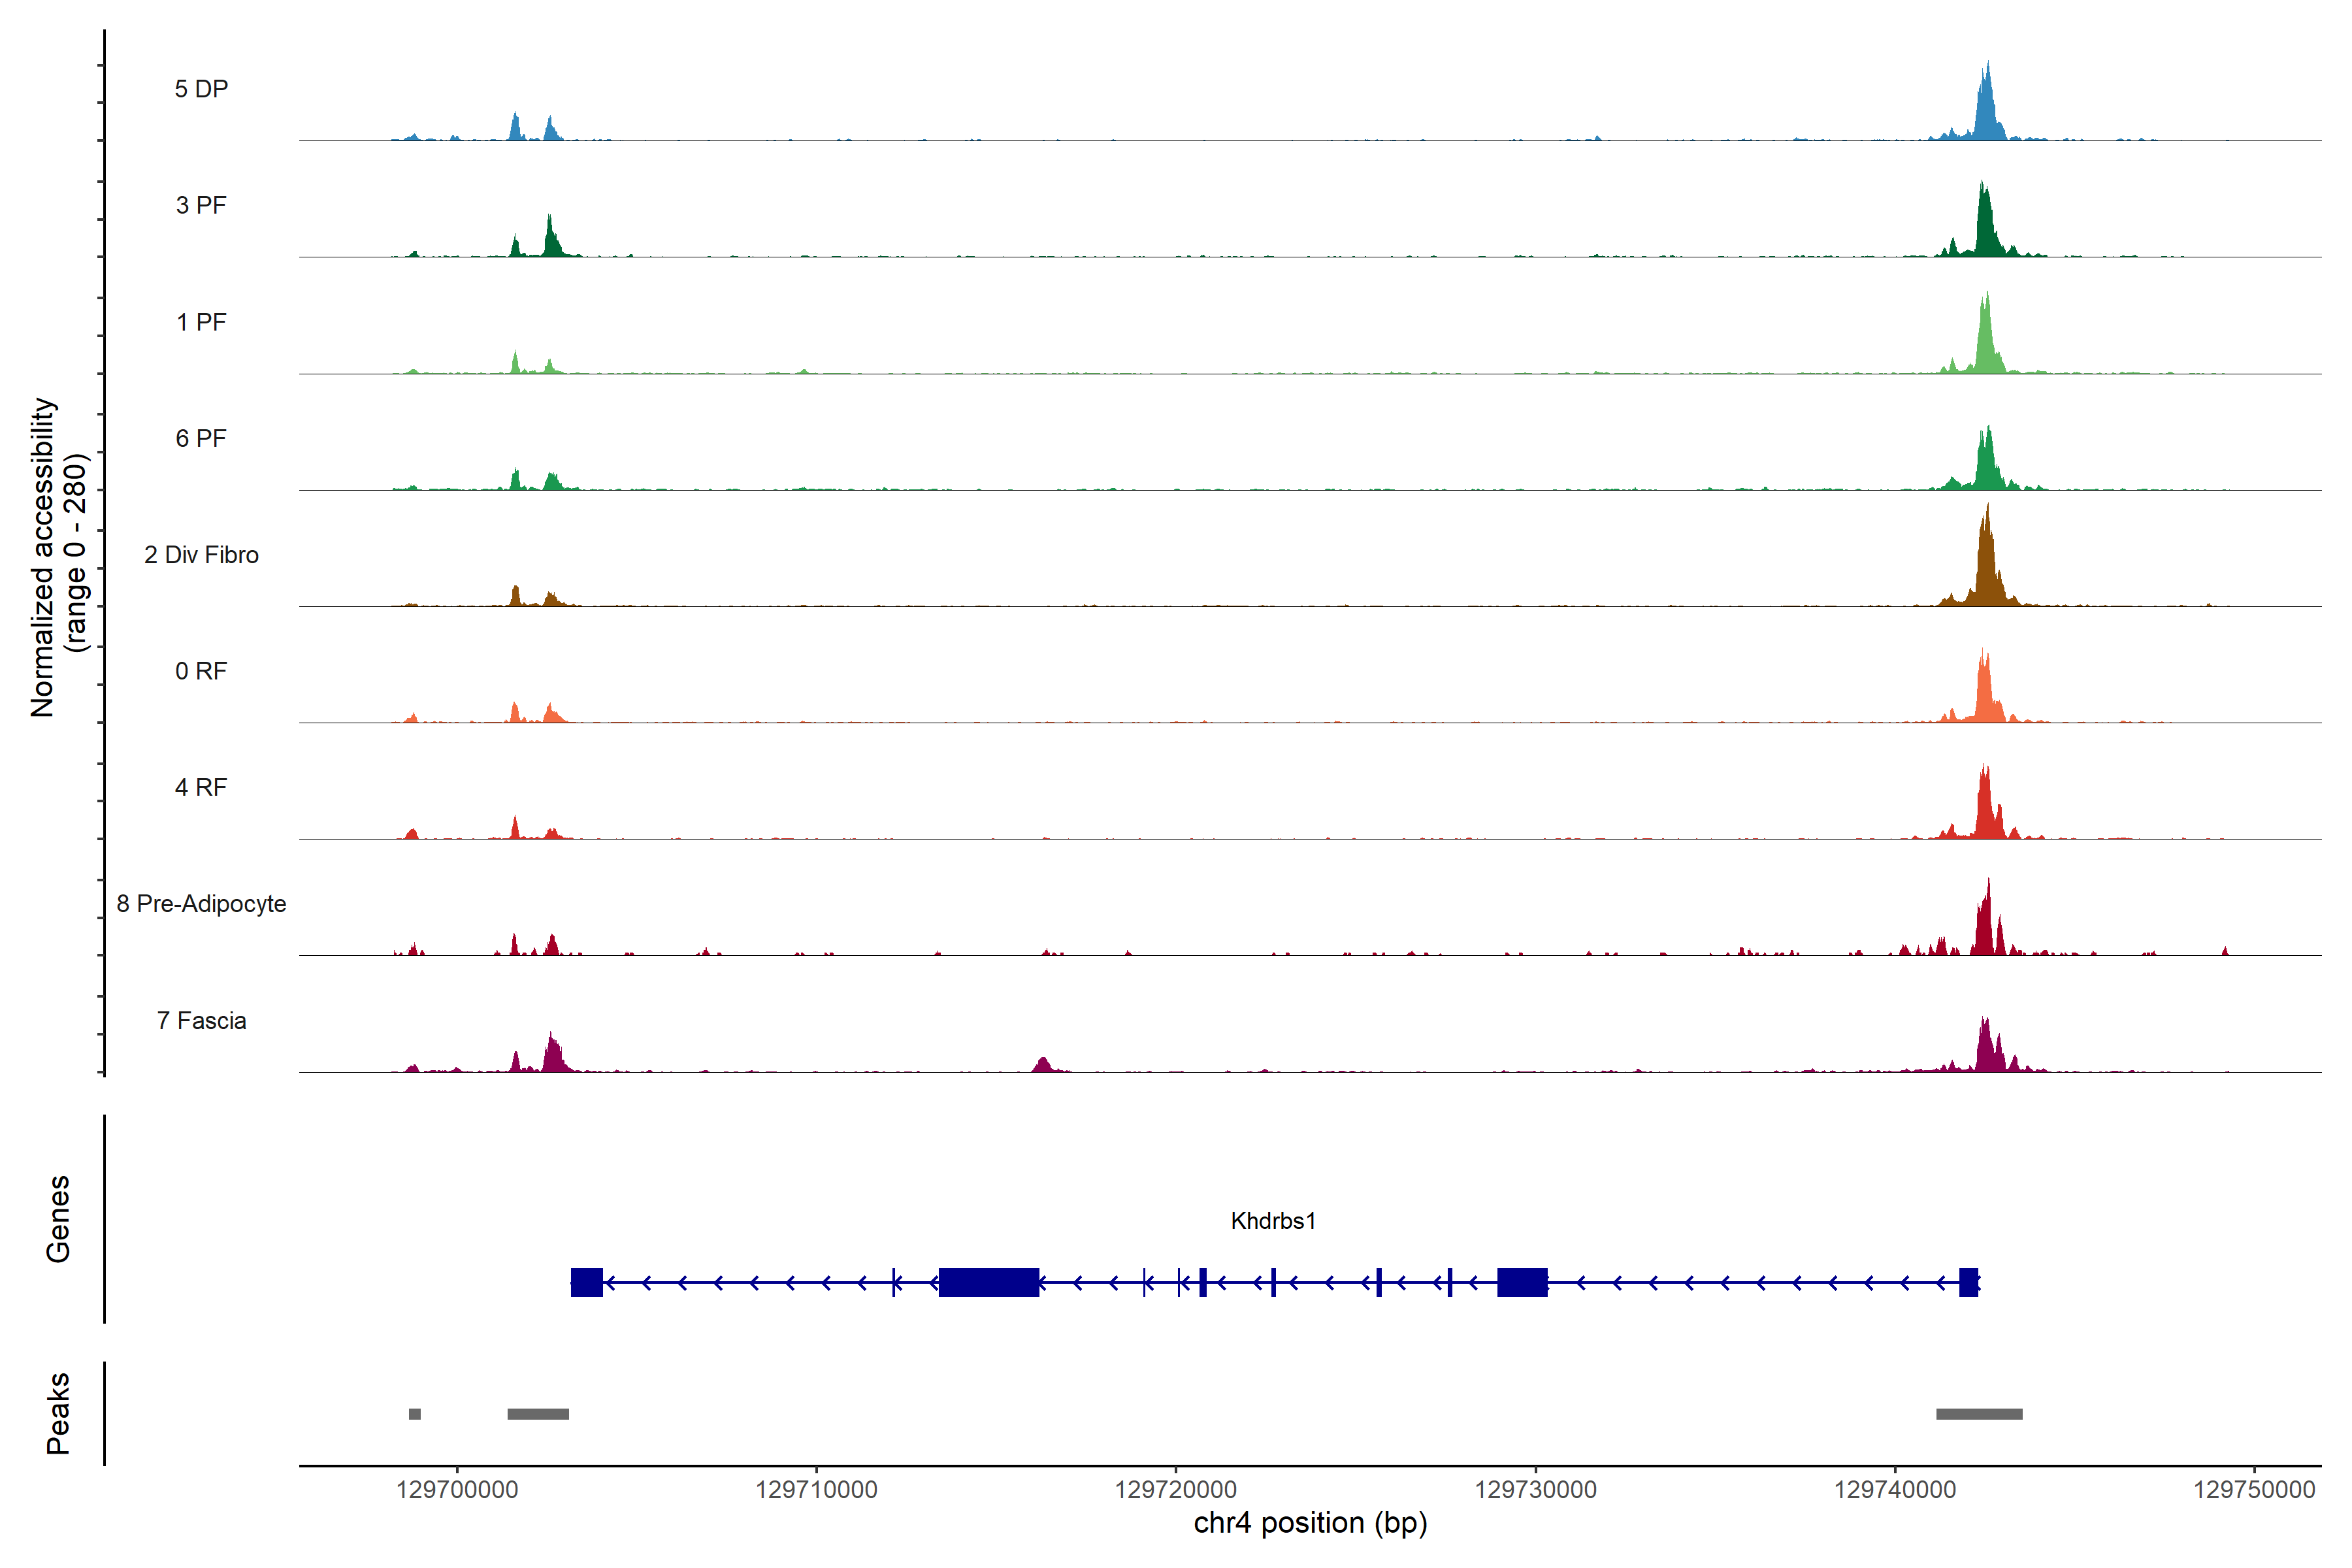Screen dimensions: 2352x1568
Task: Click the smallest leftmost gray peak bar
Action: pos(415,1414)
